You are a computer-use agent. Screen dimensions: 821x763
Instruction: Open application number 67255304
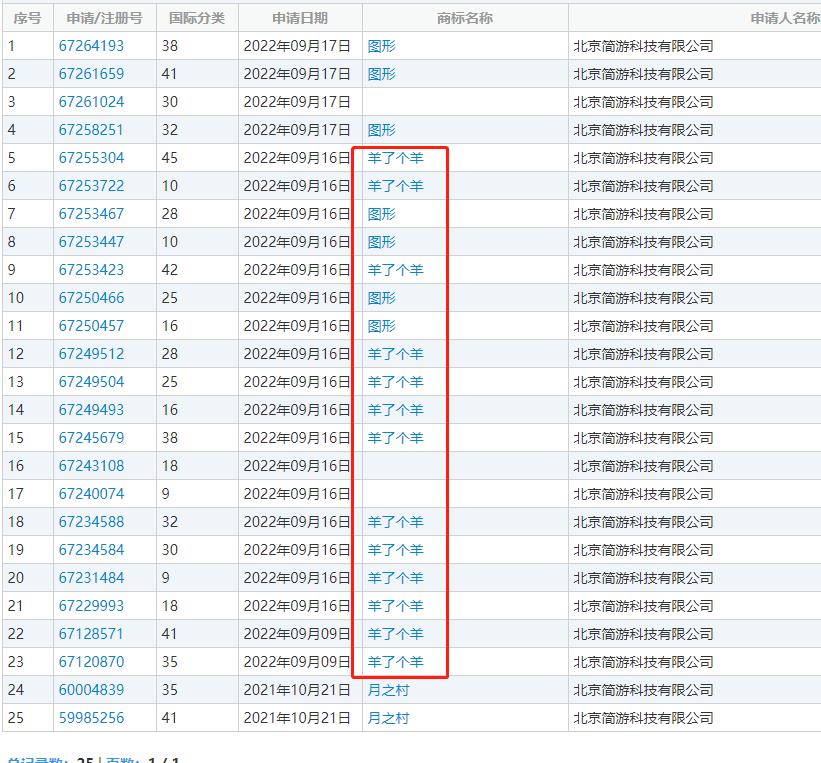point(91,158)
